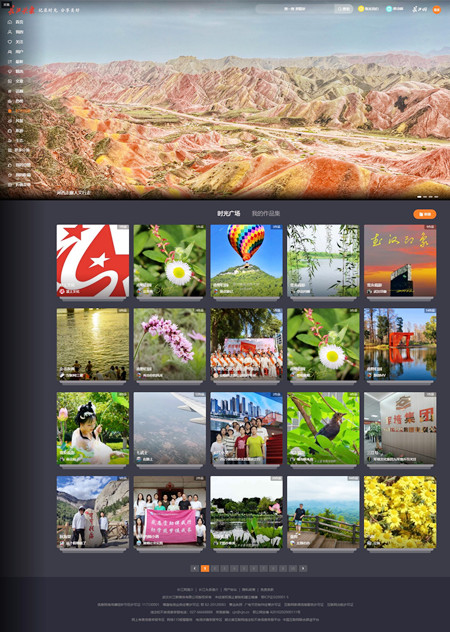Go to next page with right arrow
This screenshot has width=450, height=632.
(x=303, y=568)
